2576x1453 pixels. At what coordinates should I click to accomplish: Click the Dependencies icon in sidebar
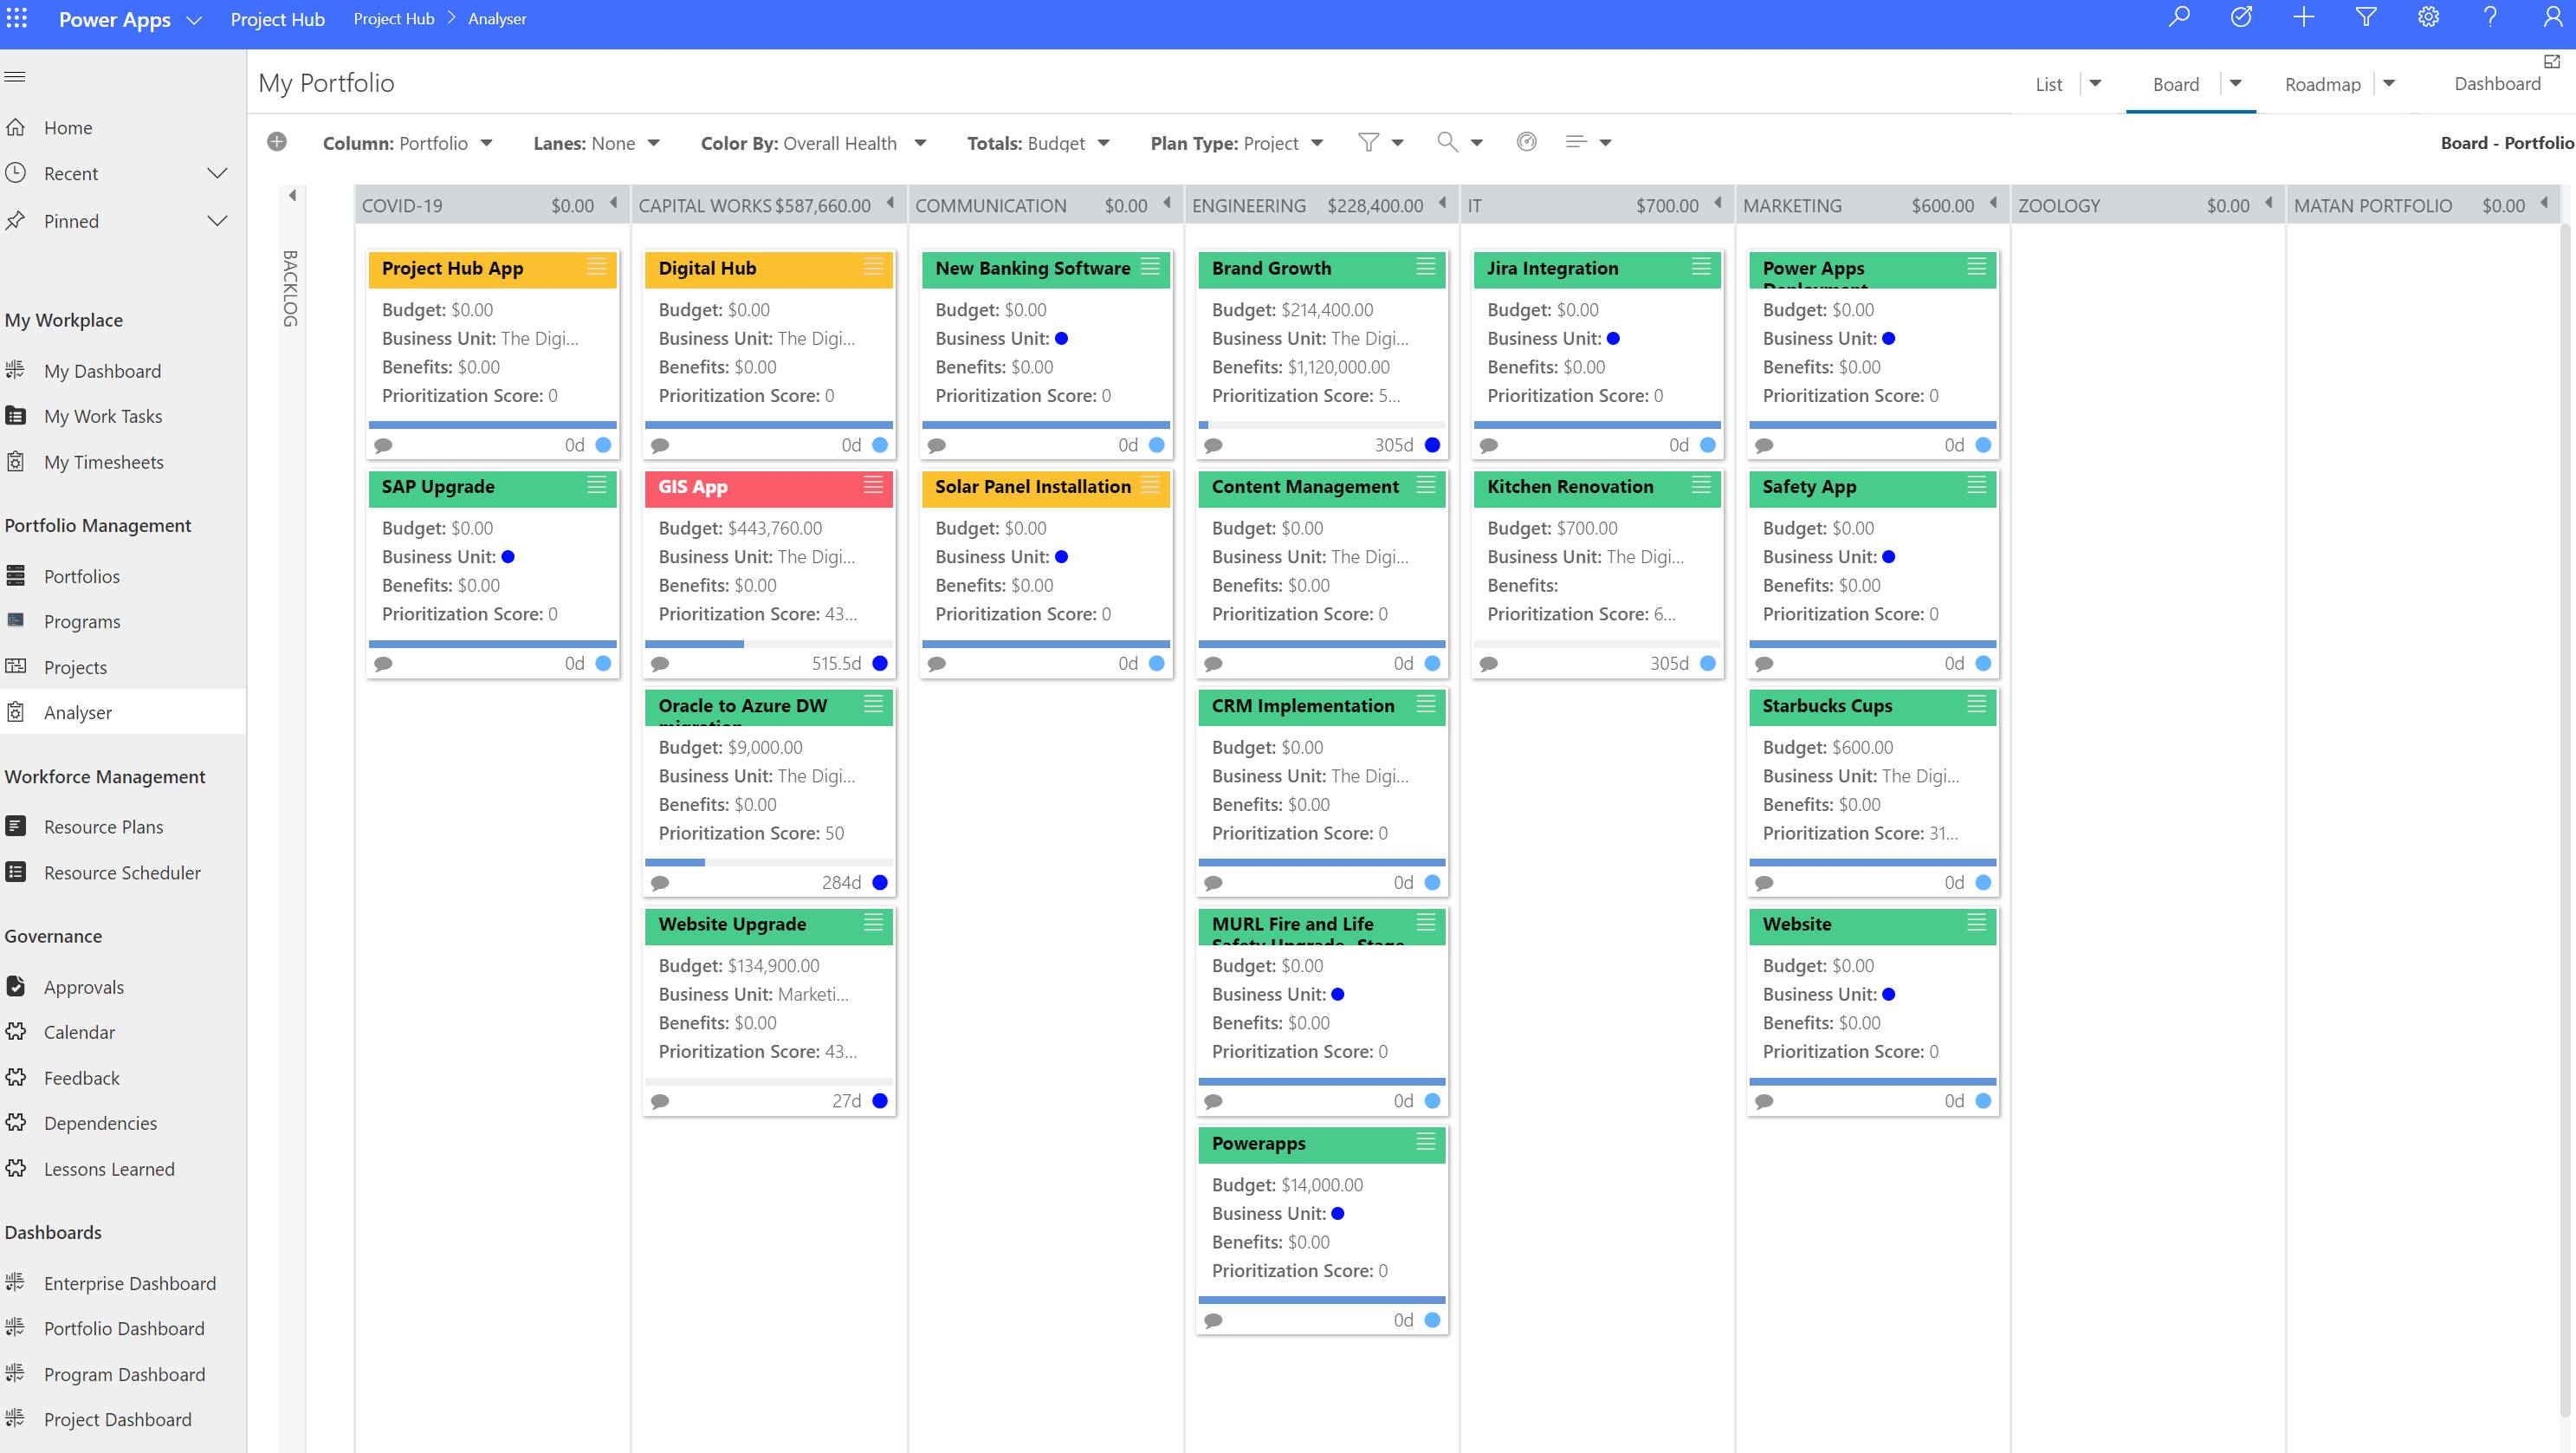click(19, 1122)
